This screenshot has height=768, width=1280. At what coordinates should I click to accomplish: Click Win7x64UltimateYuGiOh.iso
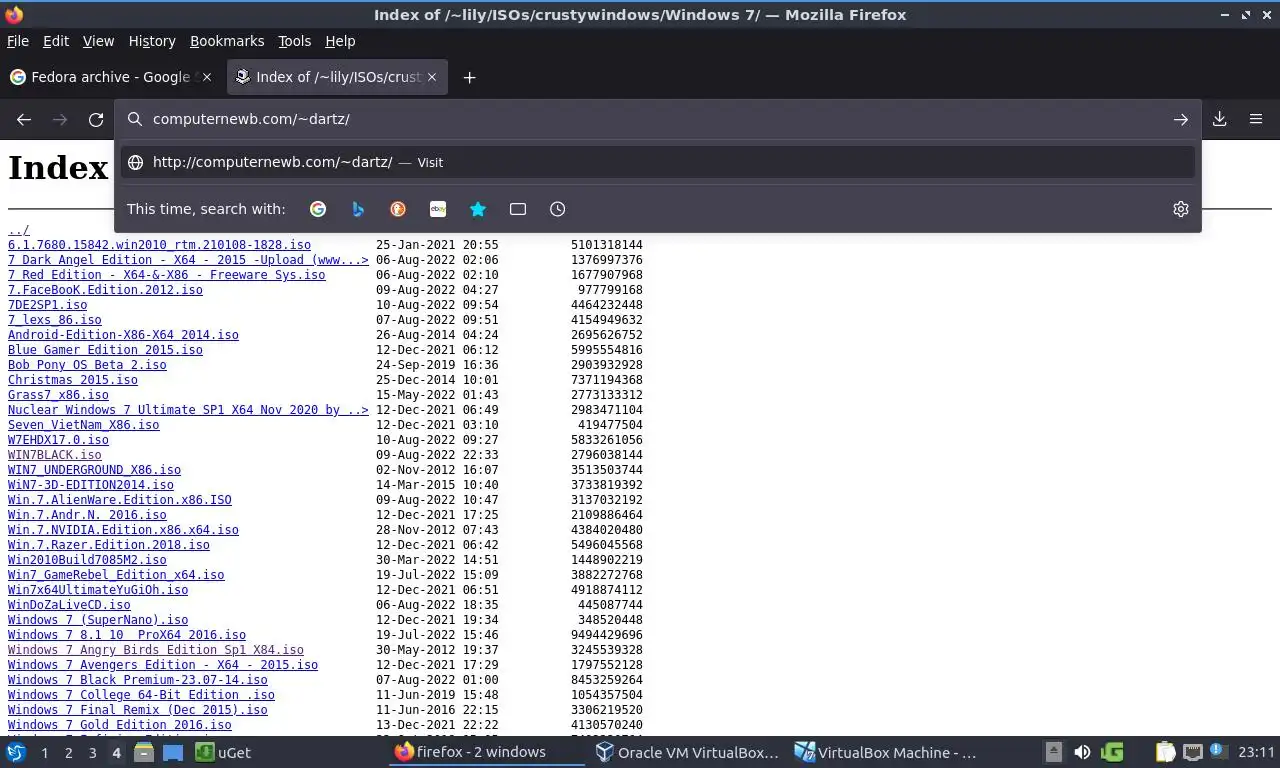[98, 590]
